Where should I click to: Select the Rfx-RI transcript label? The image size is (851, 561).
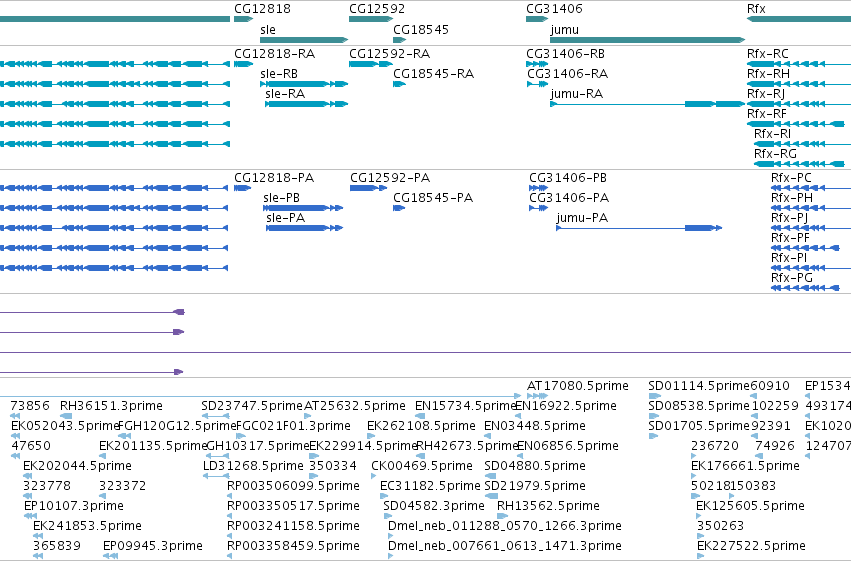click(772, 134)
